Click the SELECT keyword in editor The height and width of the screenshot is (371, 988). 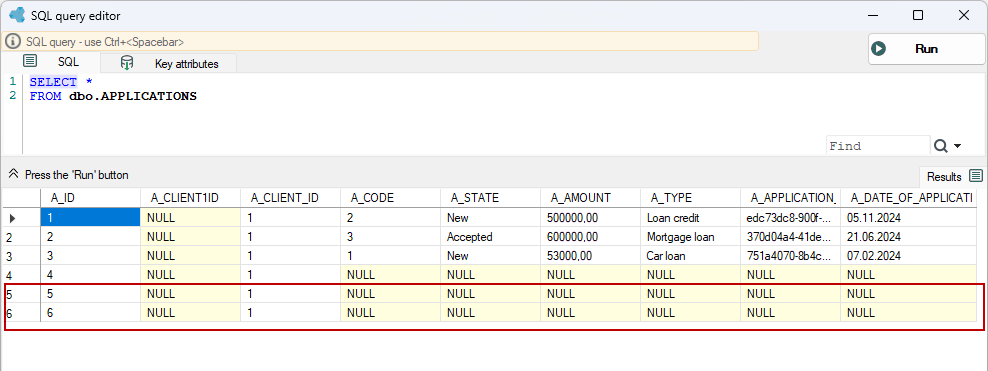pos(53,82)
